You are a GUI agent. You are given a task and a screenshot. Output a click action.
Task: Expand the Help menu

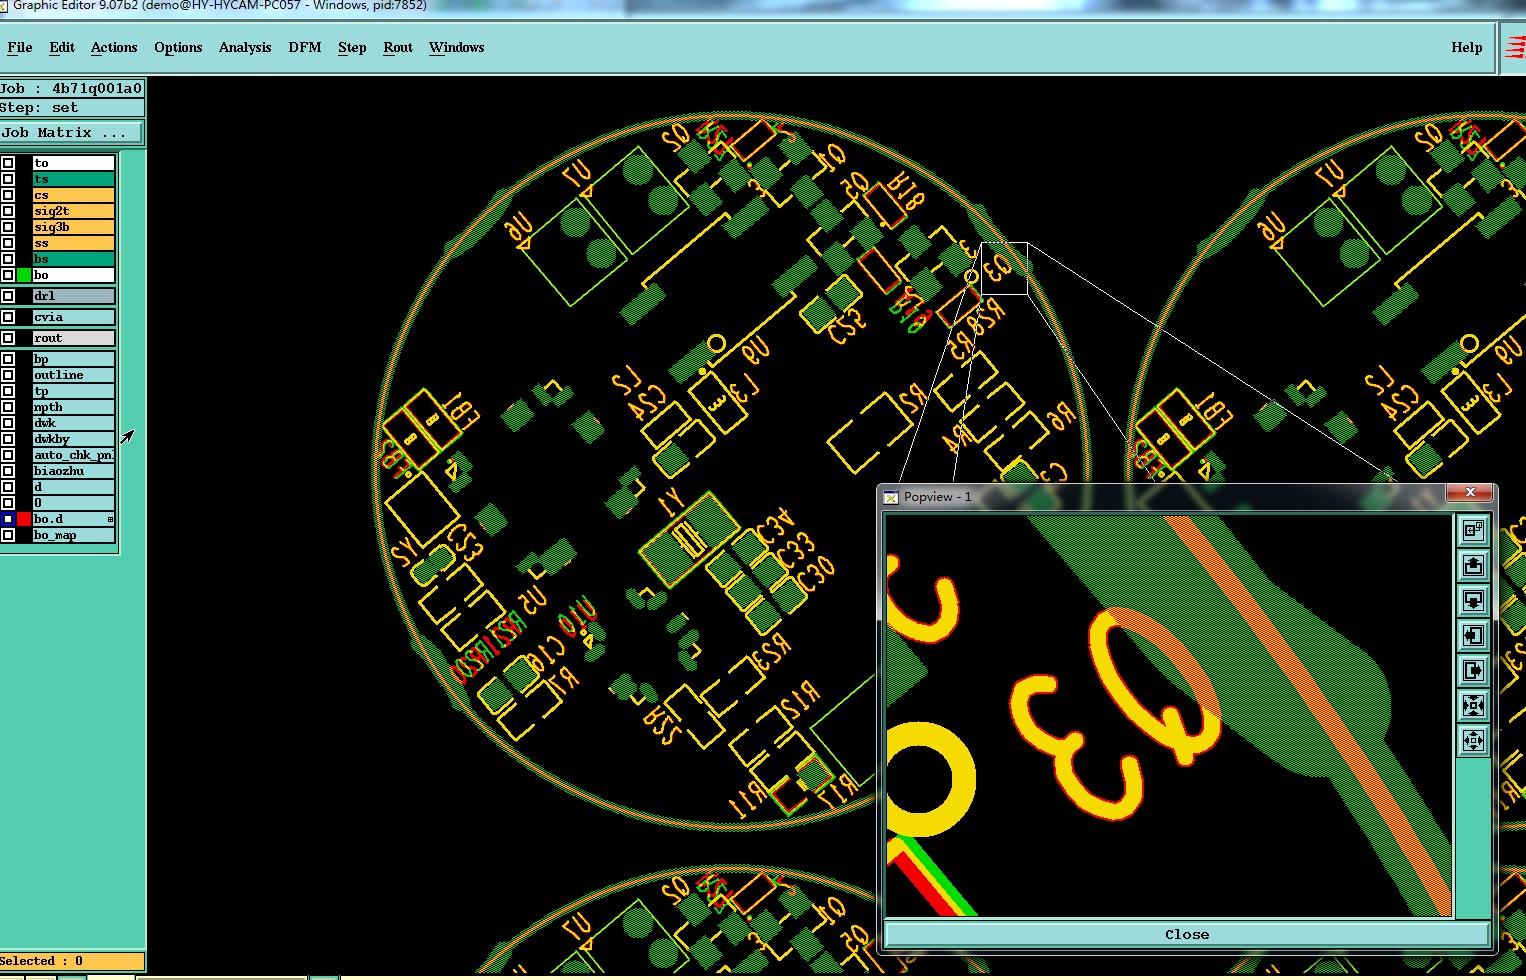(x=1467, y=47)
